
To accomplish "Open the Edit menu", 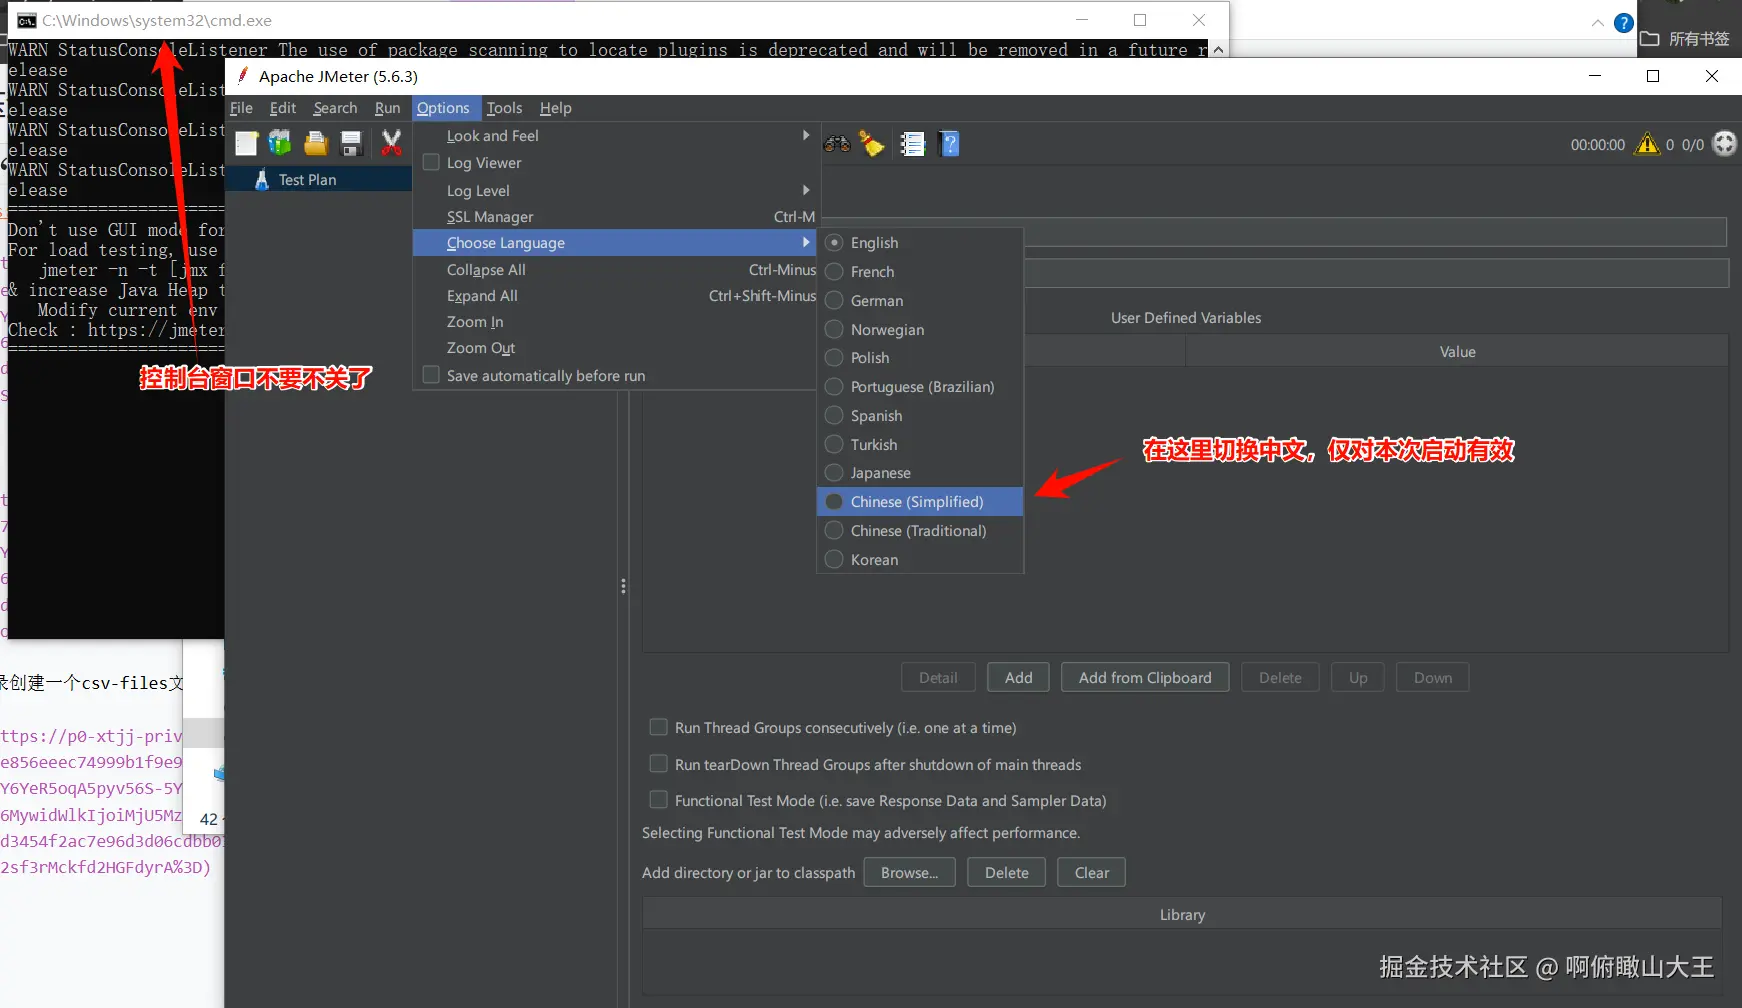I will 283,108.
